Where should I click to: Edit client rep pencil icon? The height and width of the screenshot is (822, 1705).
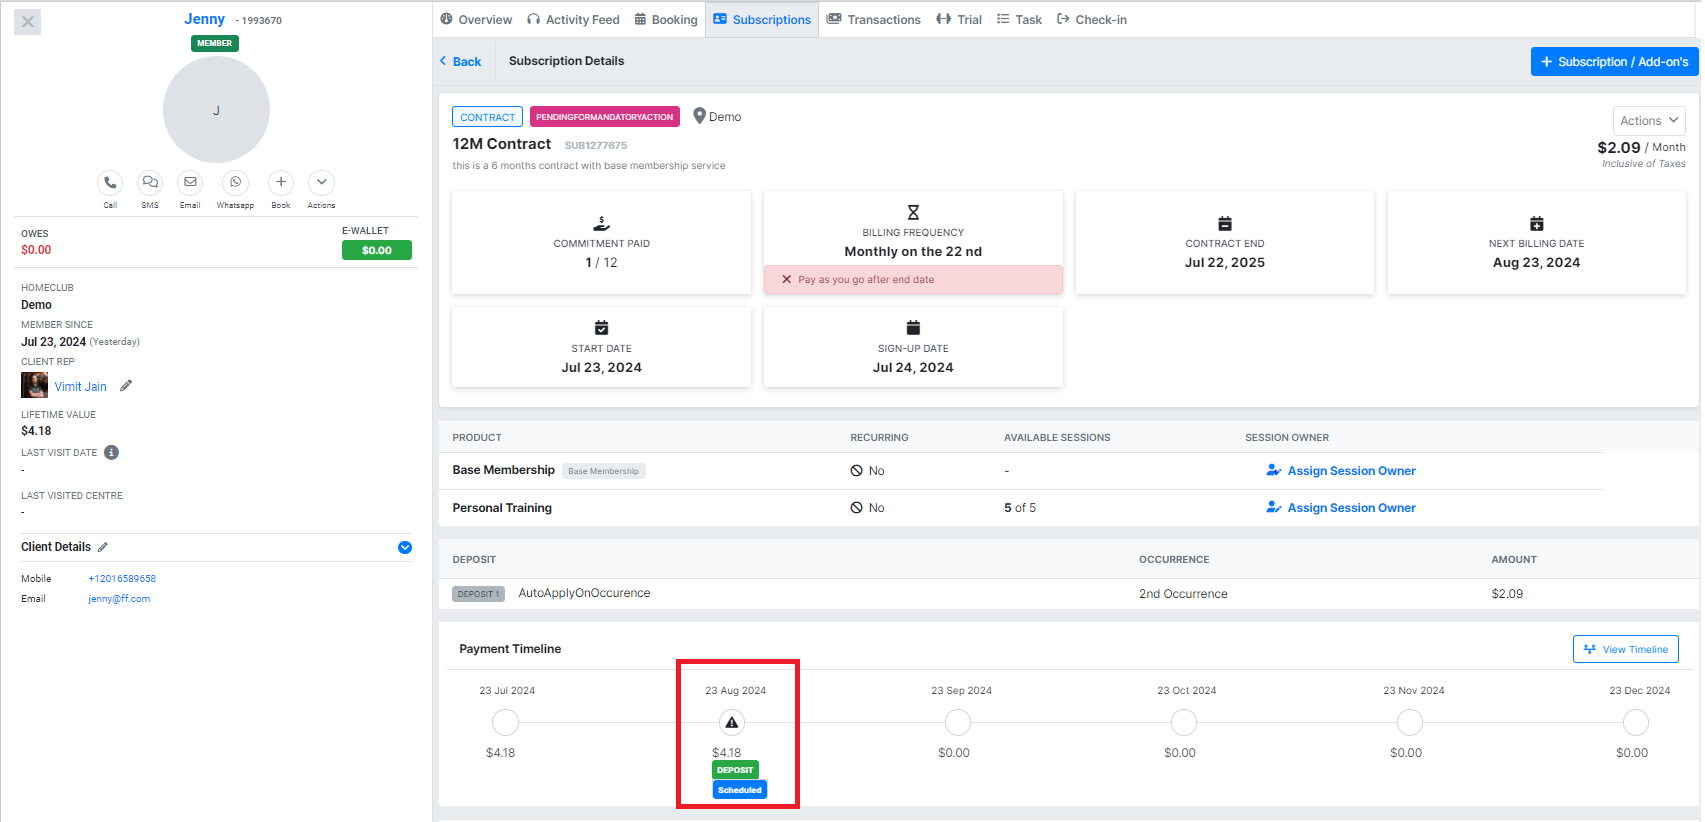pyautogui.click(x=126, y=386)
